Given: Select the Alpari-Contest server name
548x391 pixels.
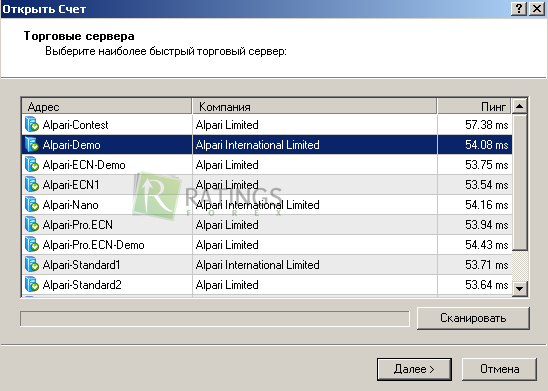Looking at the screenshot, I should [x=75, y=125].
